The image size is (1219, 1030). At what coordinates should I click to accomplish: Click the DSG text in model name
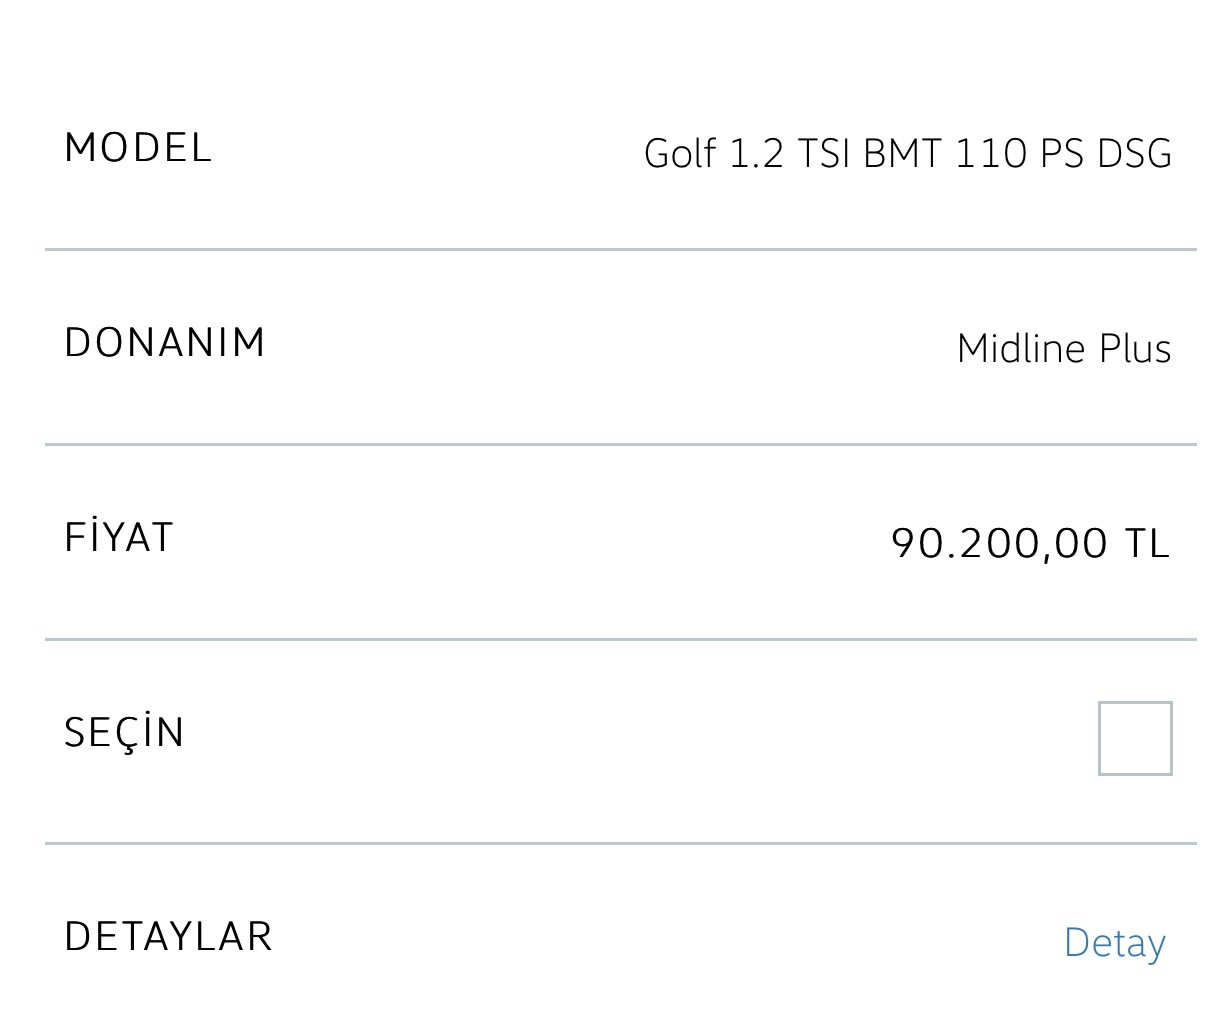(1134, 153)
